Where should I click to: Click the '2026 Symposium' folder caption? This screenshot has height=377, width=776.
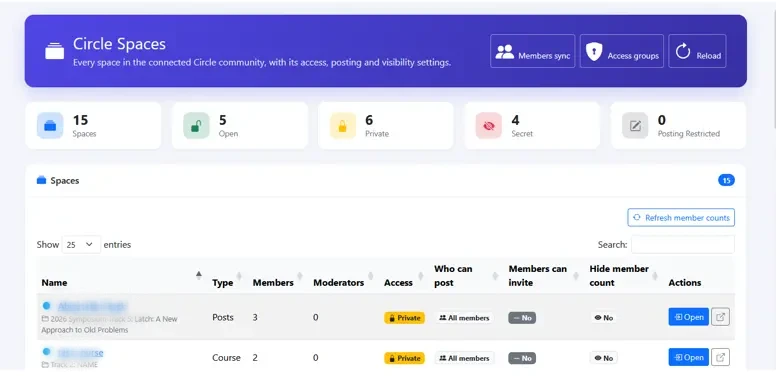pyautogui.click(x=109, y=324)
